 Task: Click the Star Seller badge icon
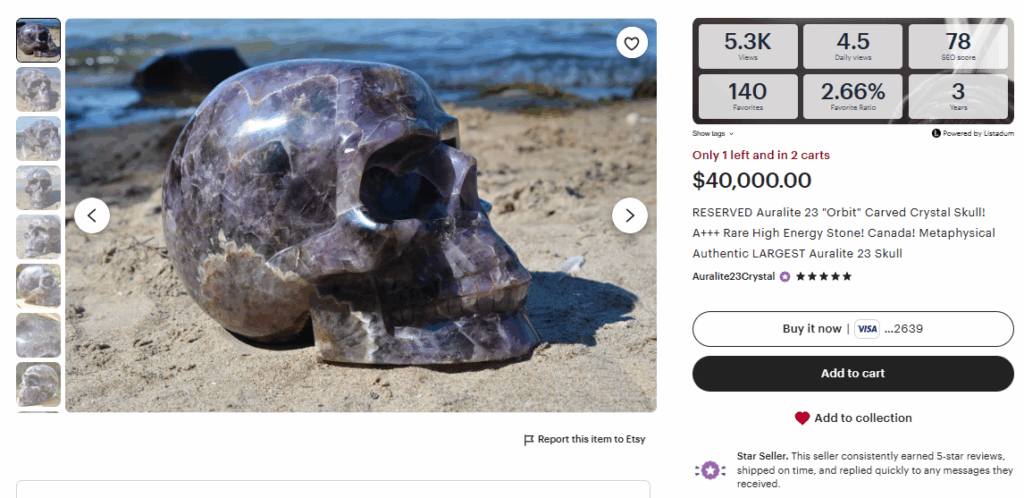tap(709, 469)
